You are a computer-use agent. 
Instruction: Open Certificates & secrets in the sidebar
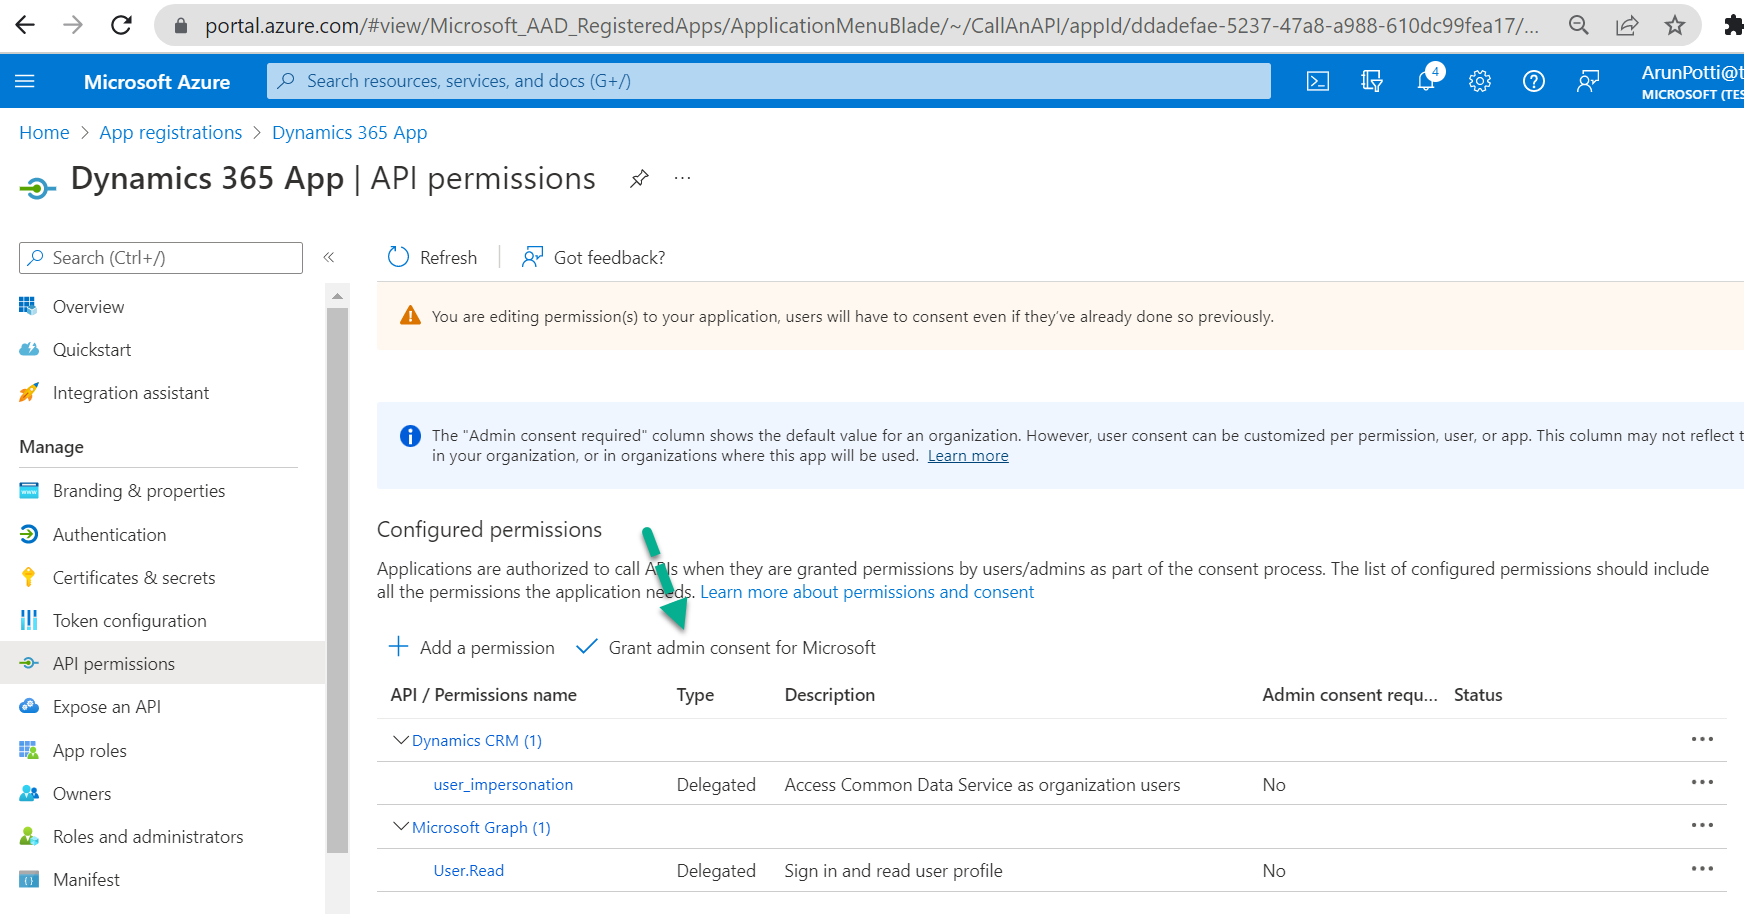tap(134, 577)
